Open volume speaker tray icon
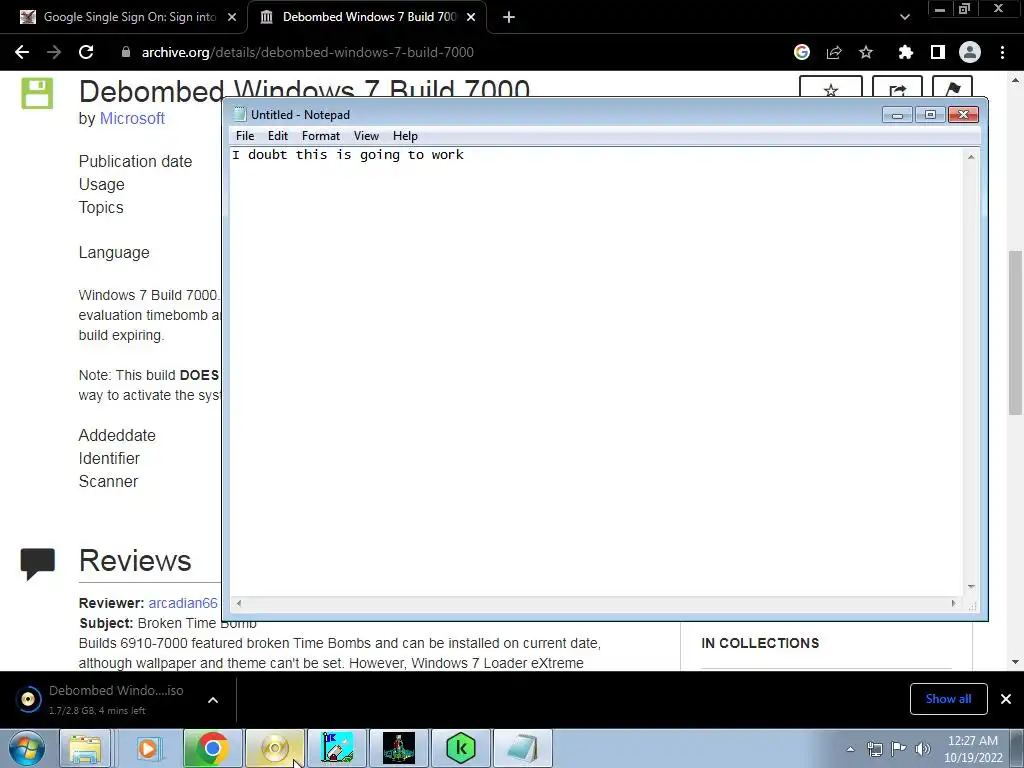This screenshot has height=768, width=1024. 922,749
